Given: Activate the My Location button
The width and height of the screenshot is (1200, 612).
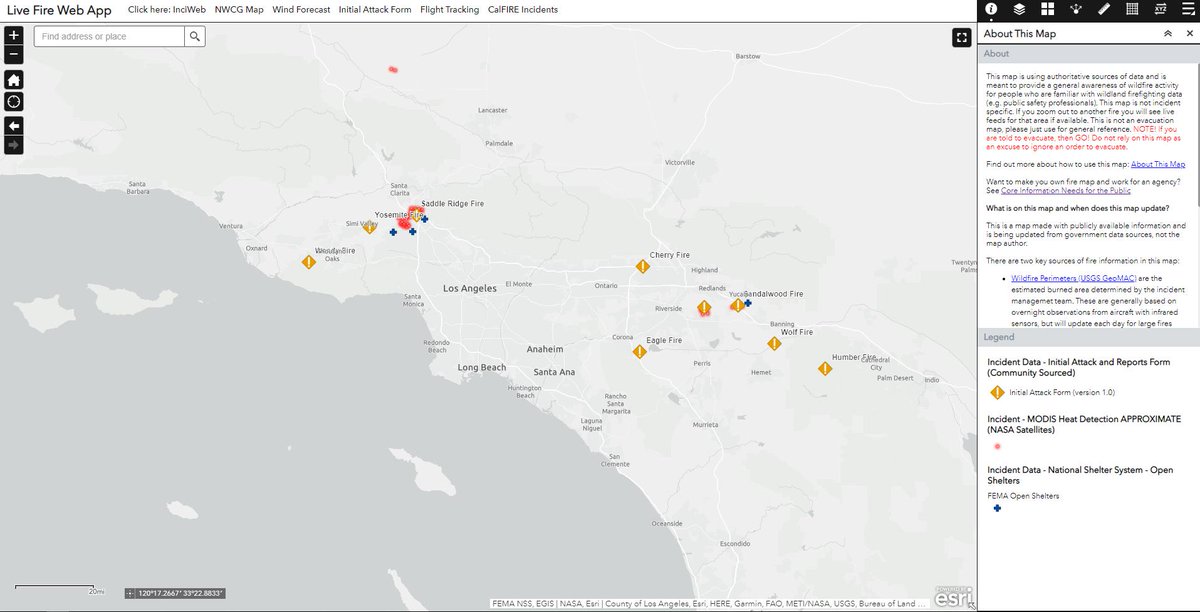Looking at the screenshot, I should 13,101.
